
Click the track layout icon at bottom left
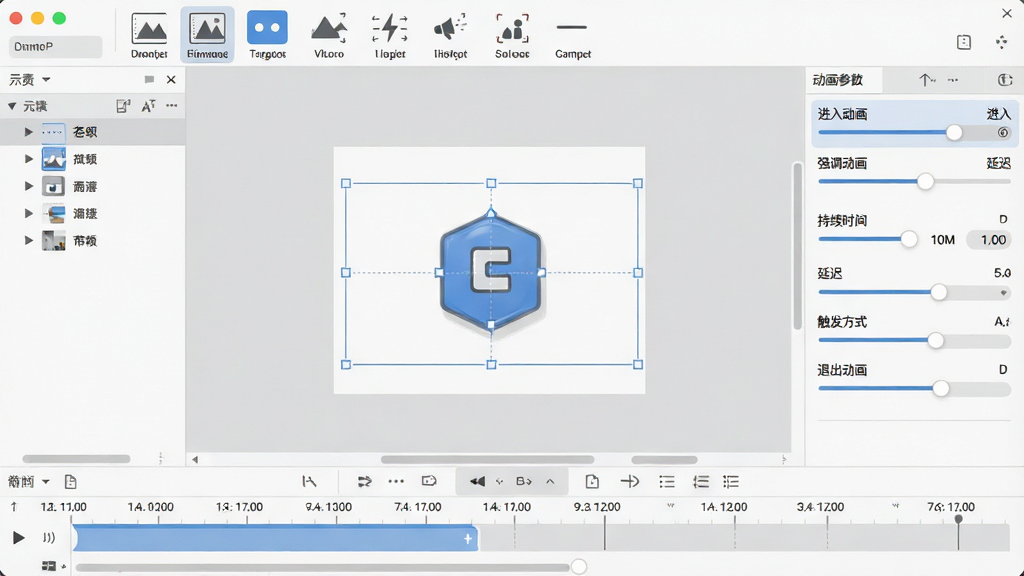pos(49,566)
